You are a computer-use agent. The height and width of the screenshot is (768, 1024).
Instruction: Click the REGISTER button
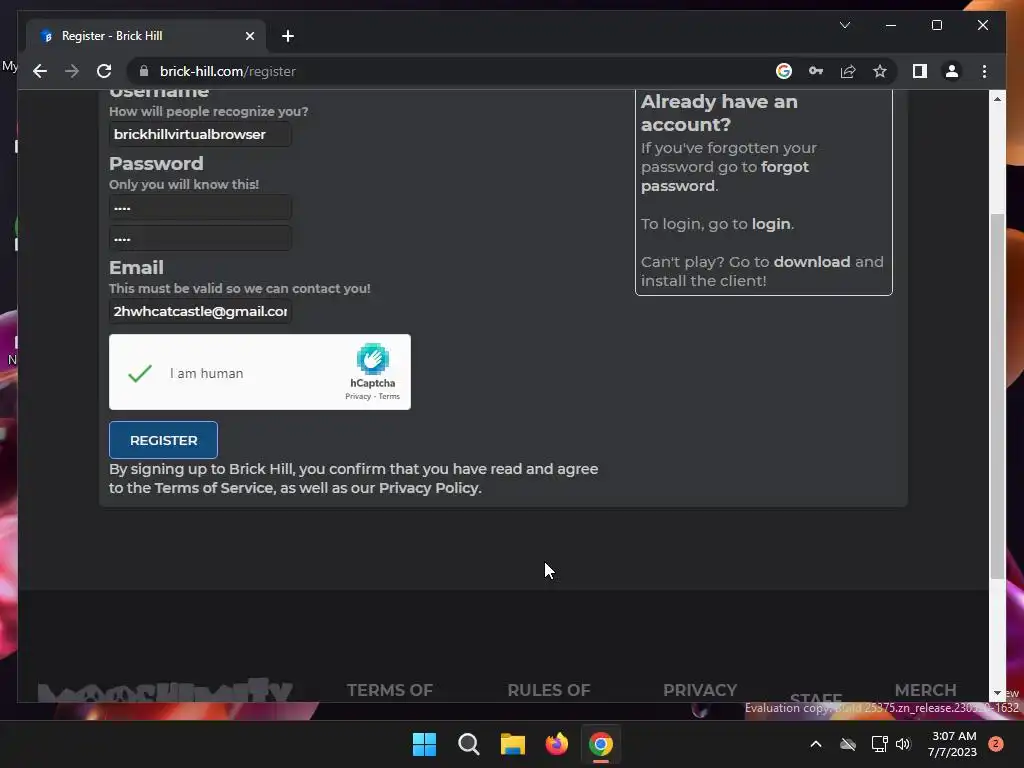[163, 440]
